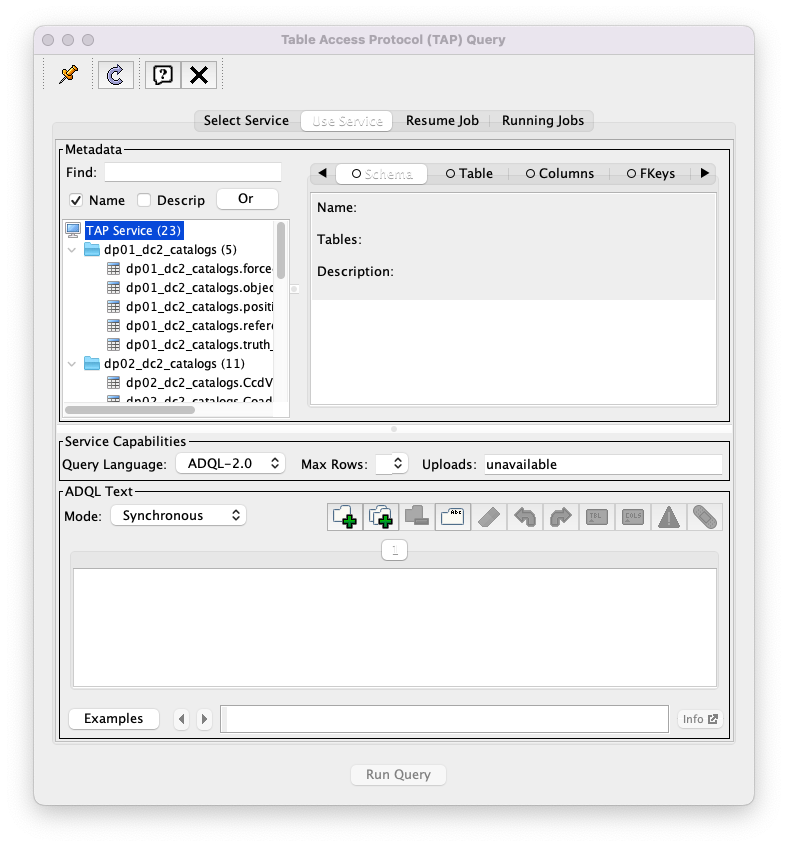Viewport: 788px width, 847px height.
Task: Click the dp01_dc2_catalogs folder icon
Action: 92,250
